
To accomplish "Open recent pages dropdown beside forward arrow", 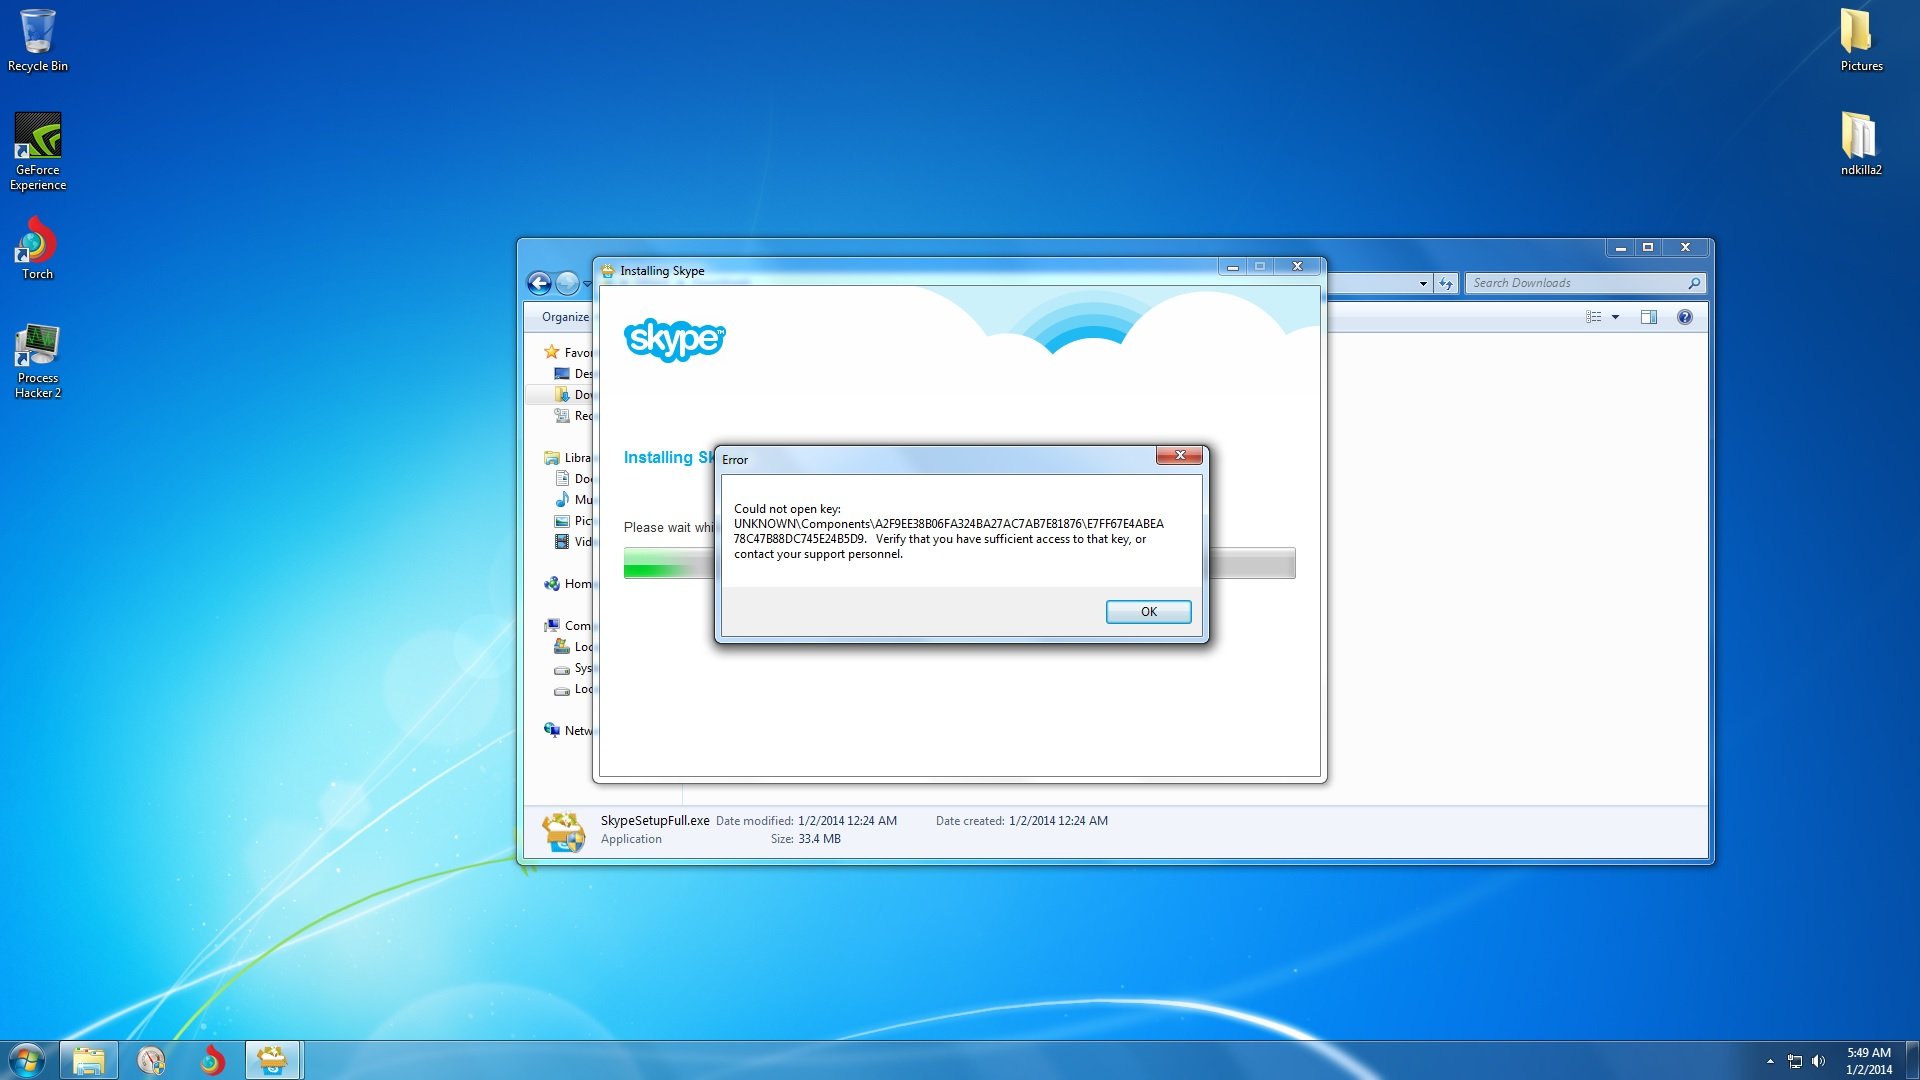I will point(587,284).
